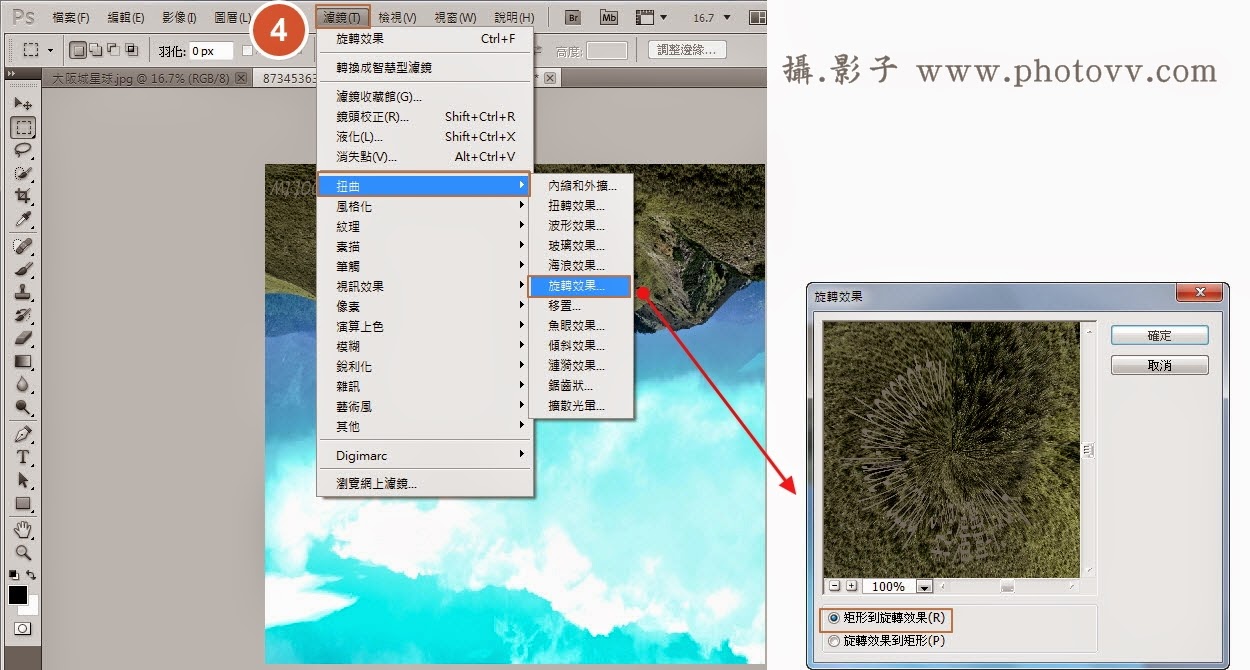Select the Brush tool

23,269
